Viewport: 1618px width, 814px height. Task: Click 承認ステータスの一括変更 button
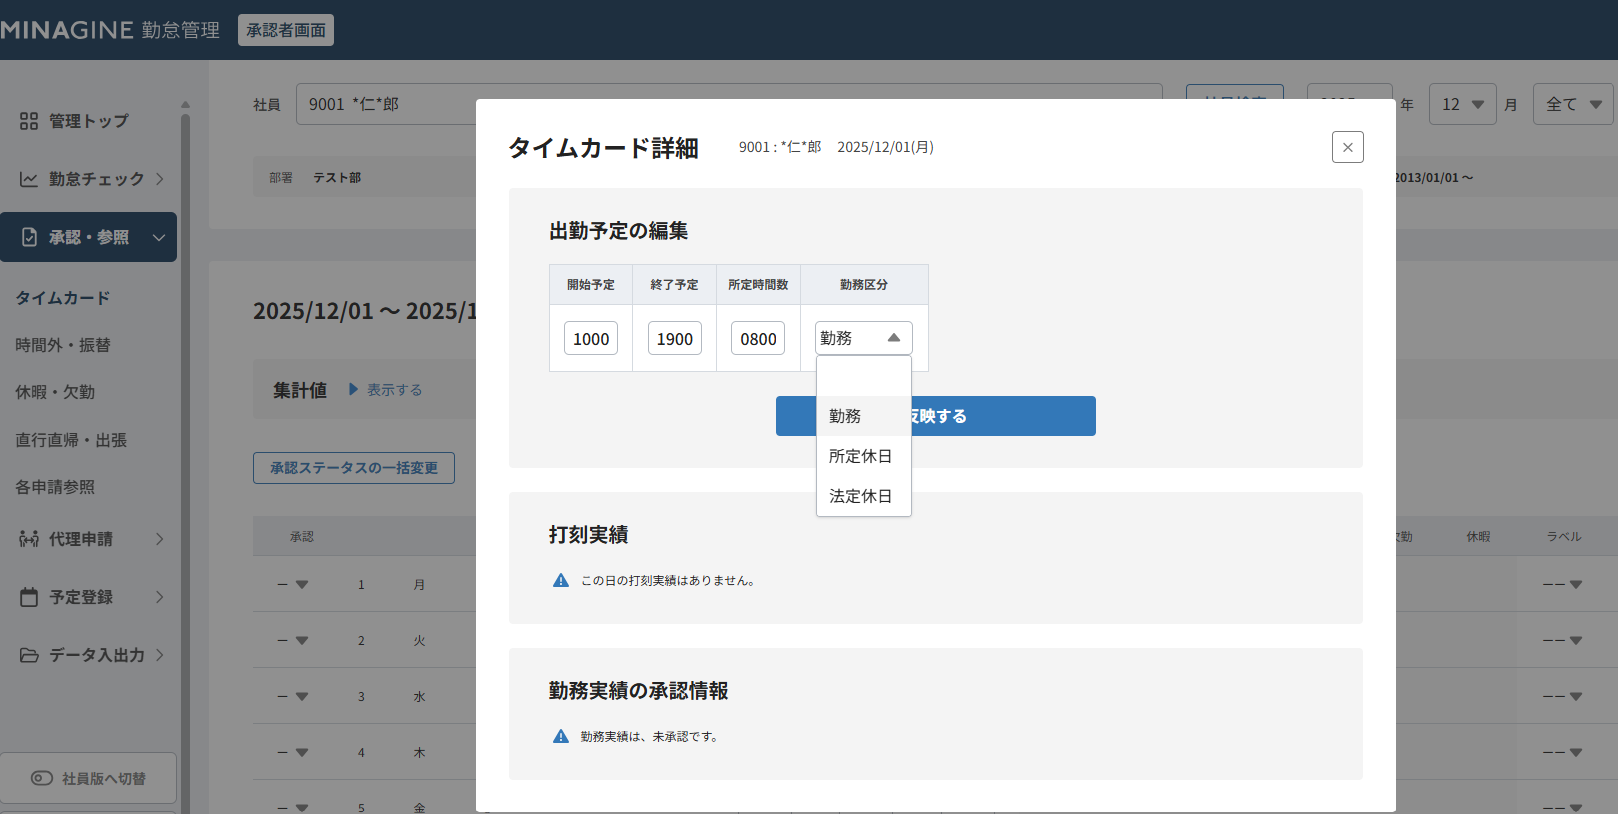click(354, 468)
